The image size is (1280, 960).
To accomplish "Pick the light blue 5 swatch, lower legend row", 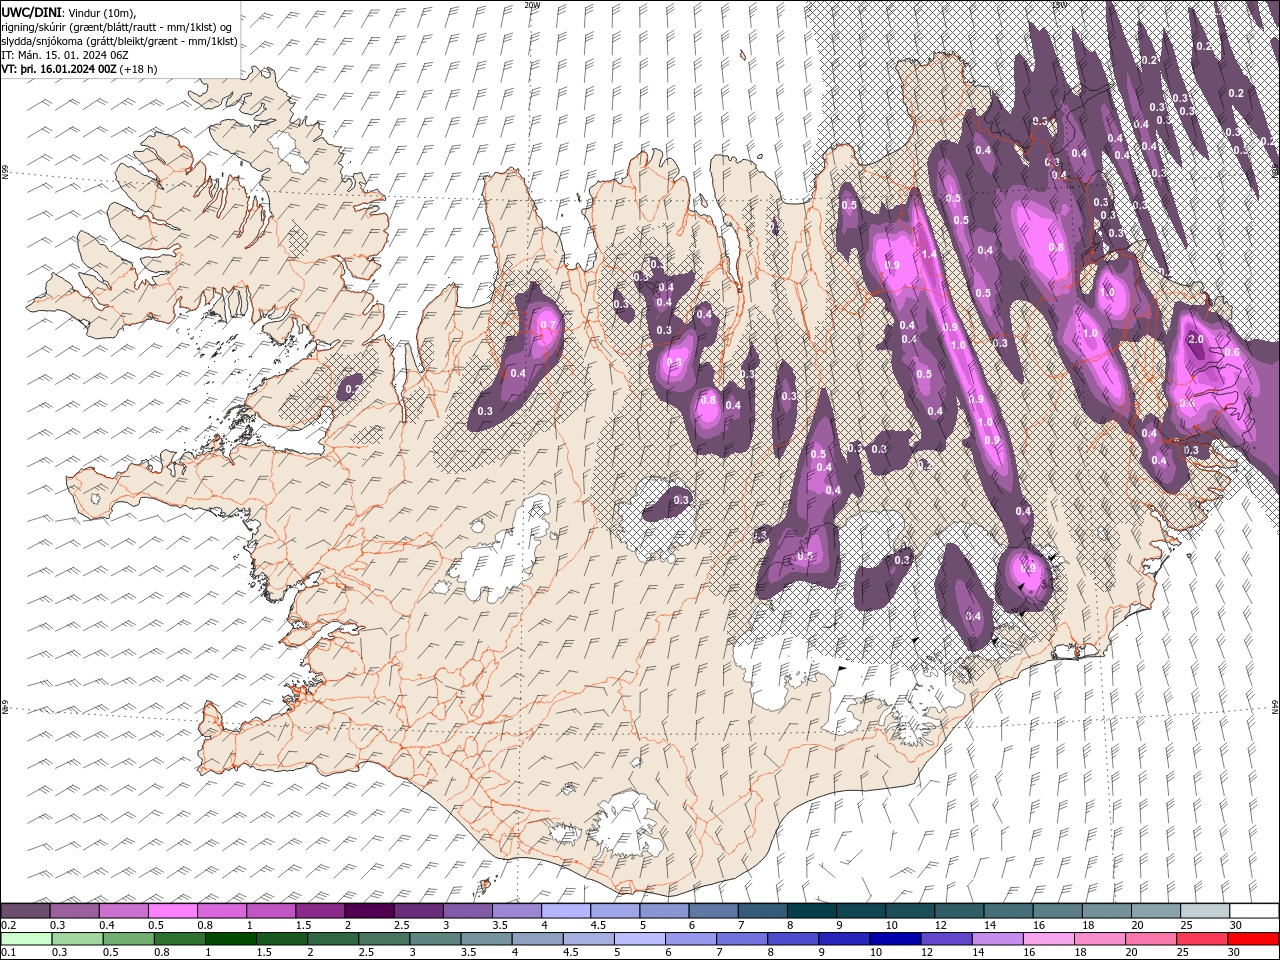I will (x=638, y=938).
